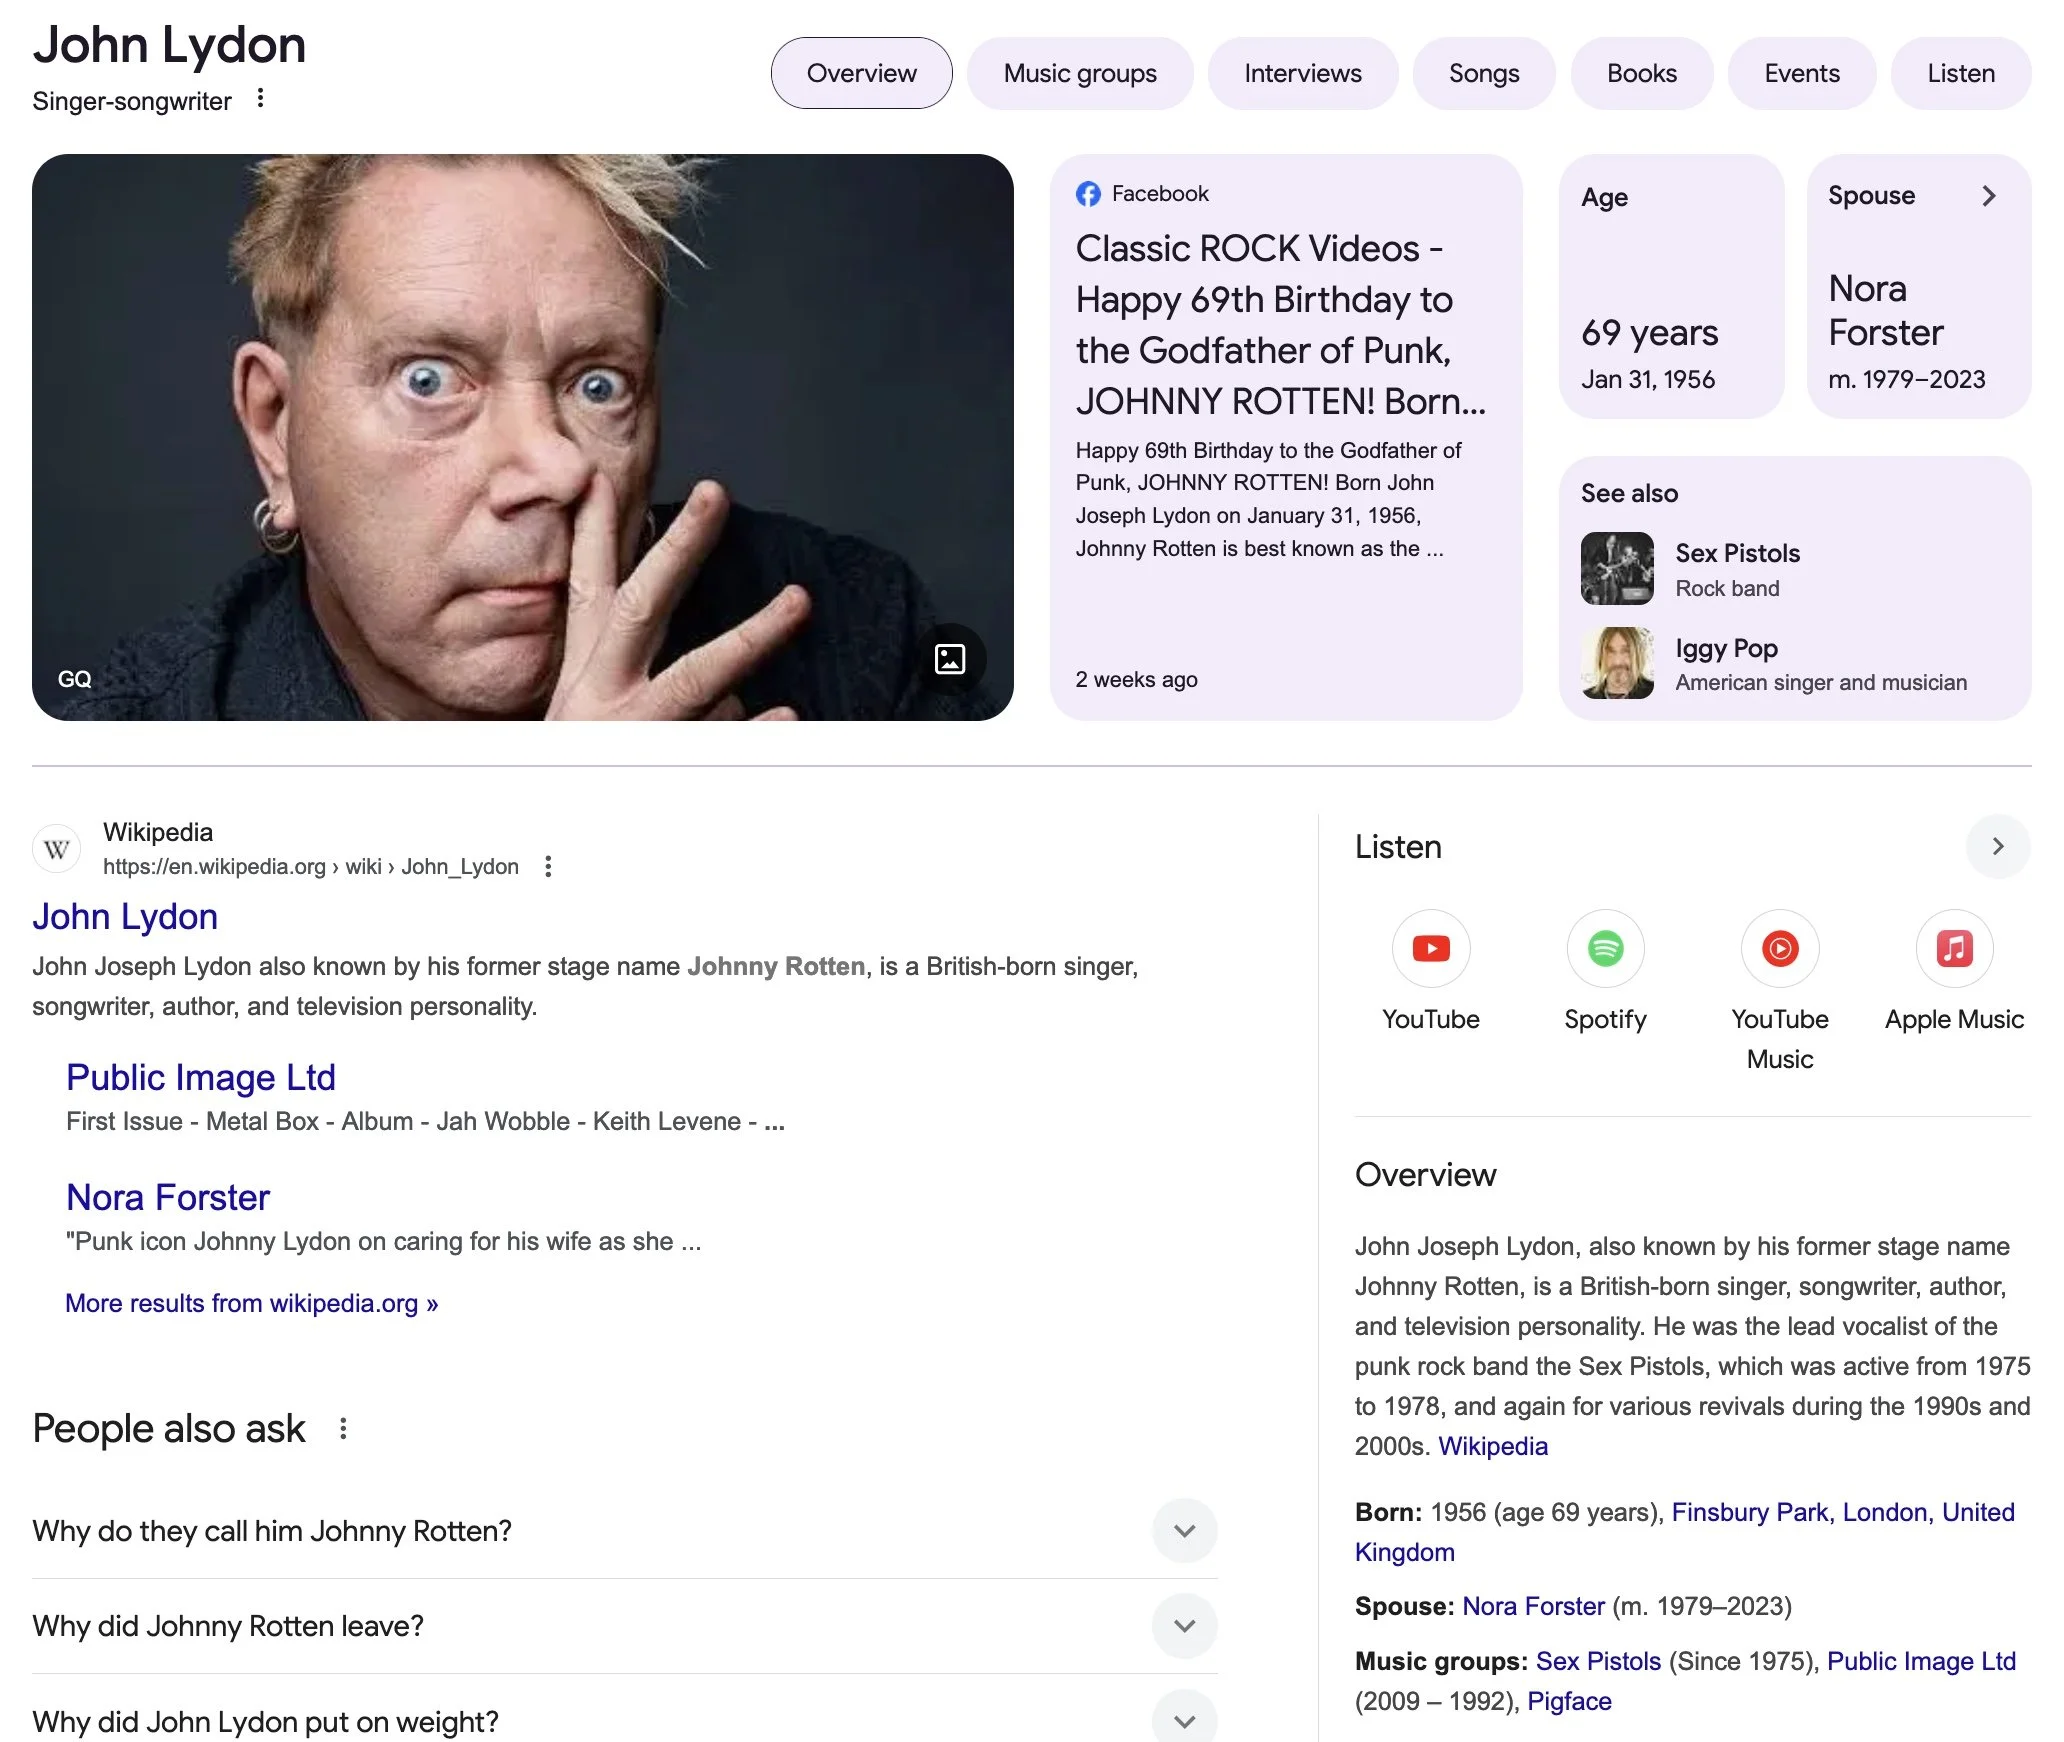The height and width of the screenshot is (1742, 2064).
Task: Open Spotify listen icon
Action: tap(1605, 948)
